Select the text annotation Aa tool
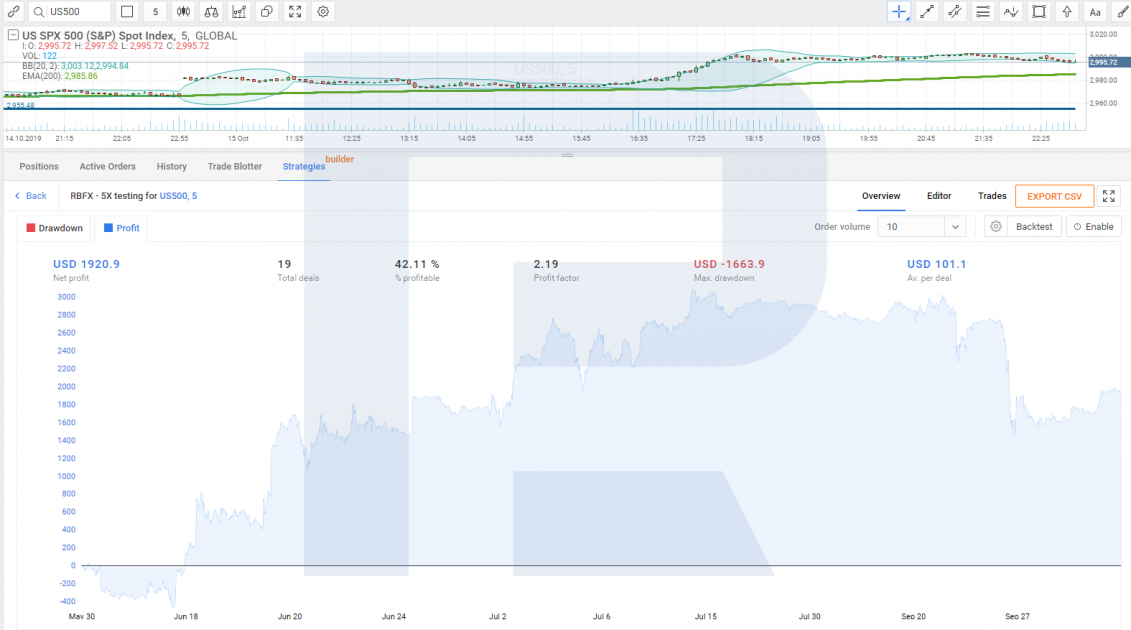 (x=1095, y=12)
